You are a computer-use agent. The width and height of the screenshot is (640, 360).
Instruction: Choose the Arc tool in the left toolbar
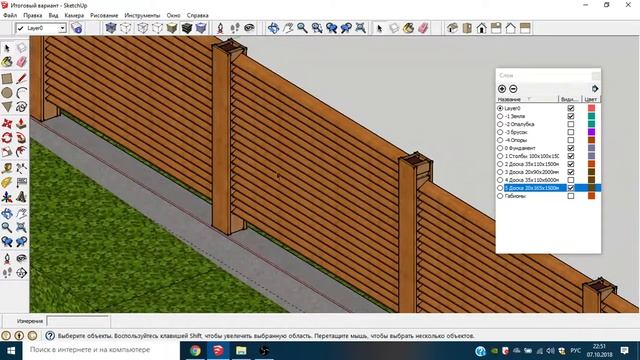[22, 93]
